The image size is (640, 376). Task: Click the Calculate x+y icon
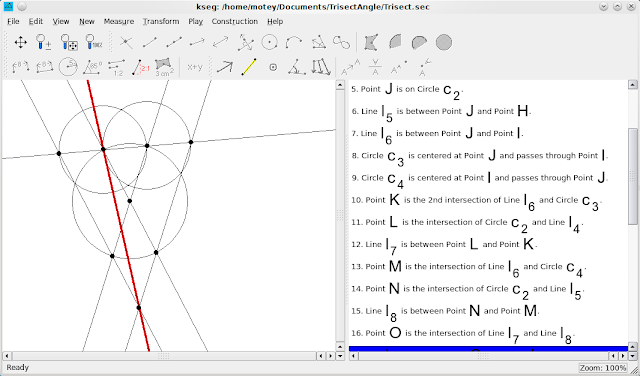(x=195, y=67)
